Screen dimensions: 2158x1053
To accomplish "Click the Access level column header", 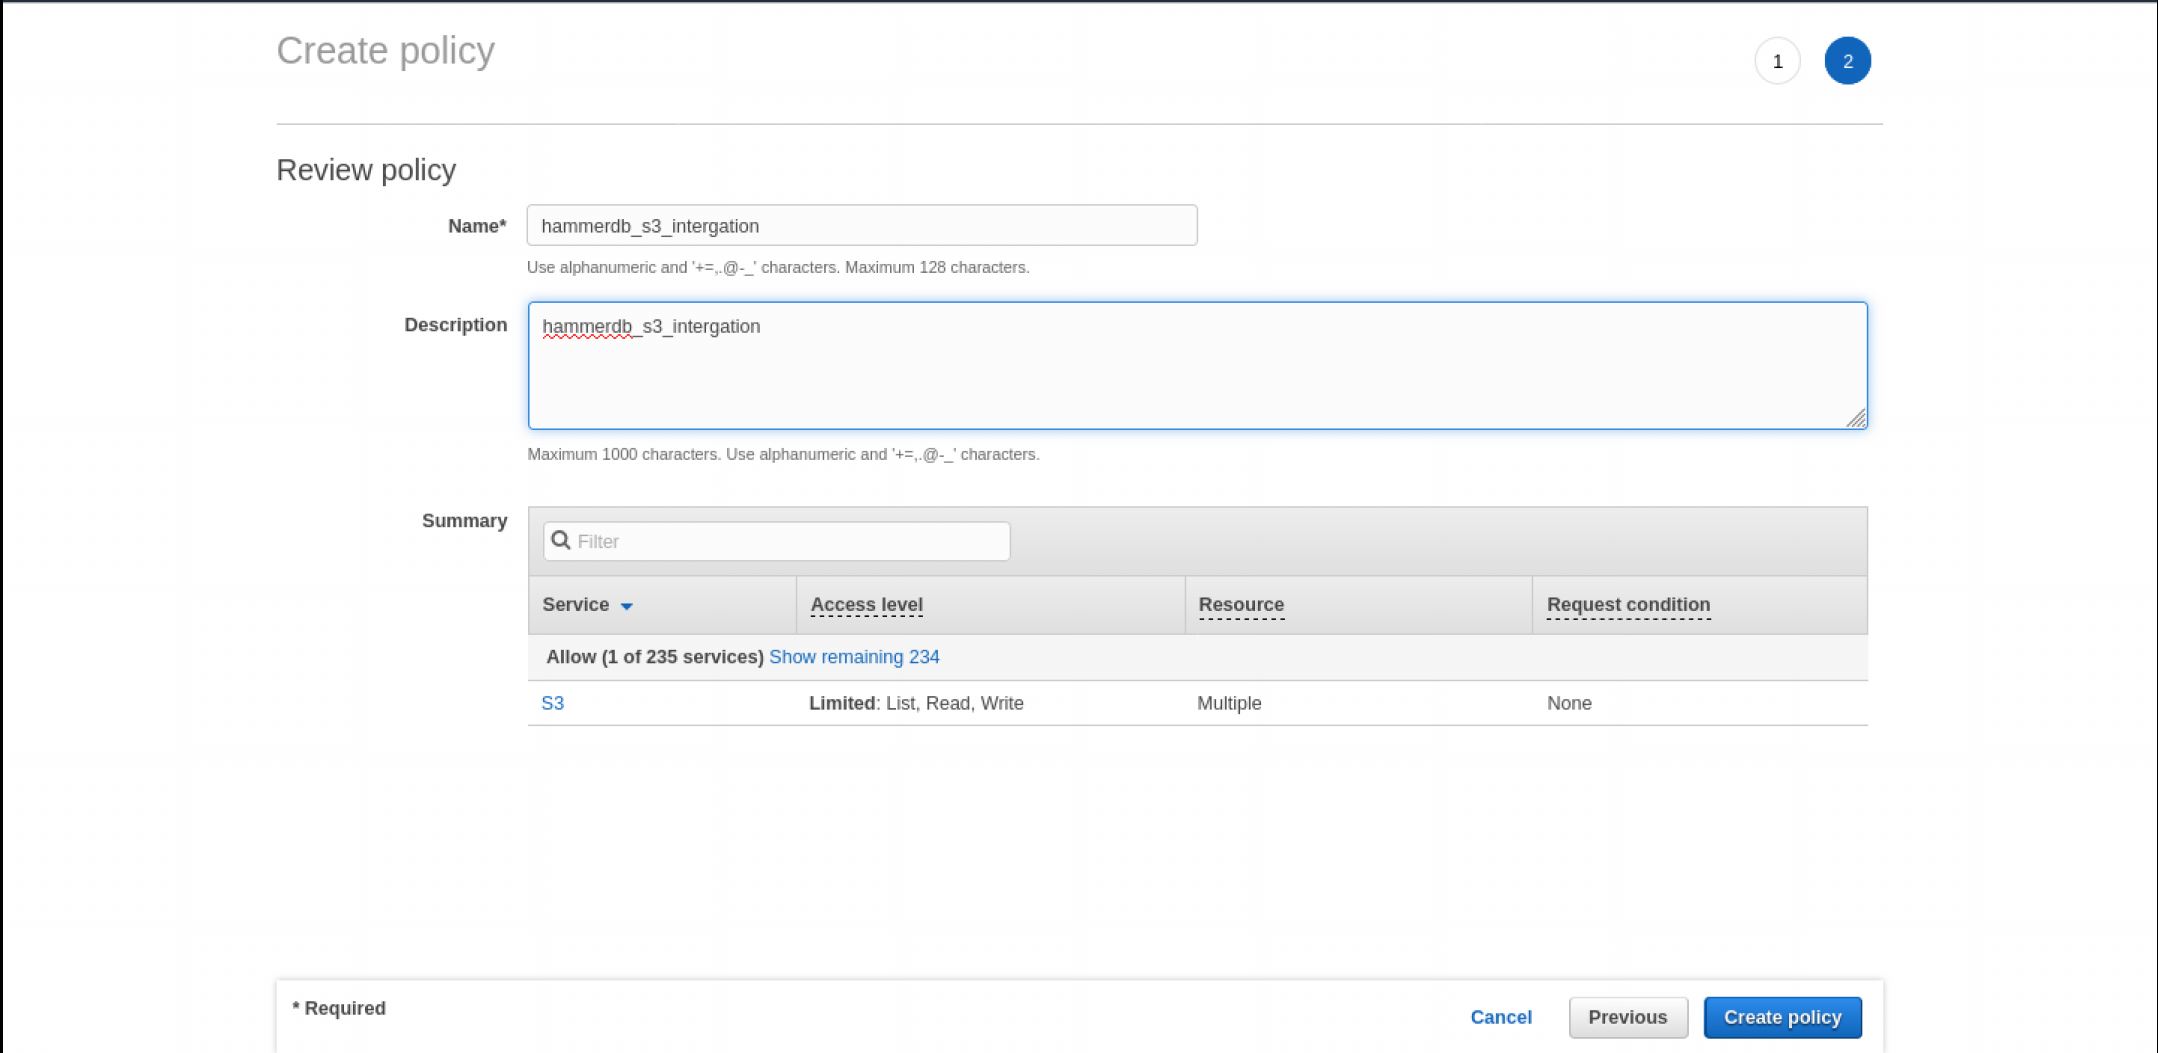I will (866, 604).
